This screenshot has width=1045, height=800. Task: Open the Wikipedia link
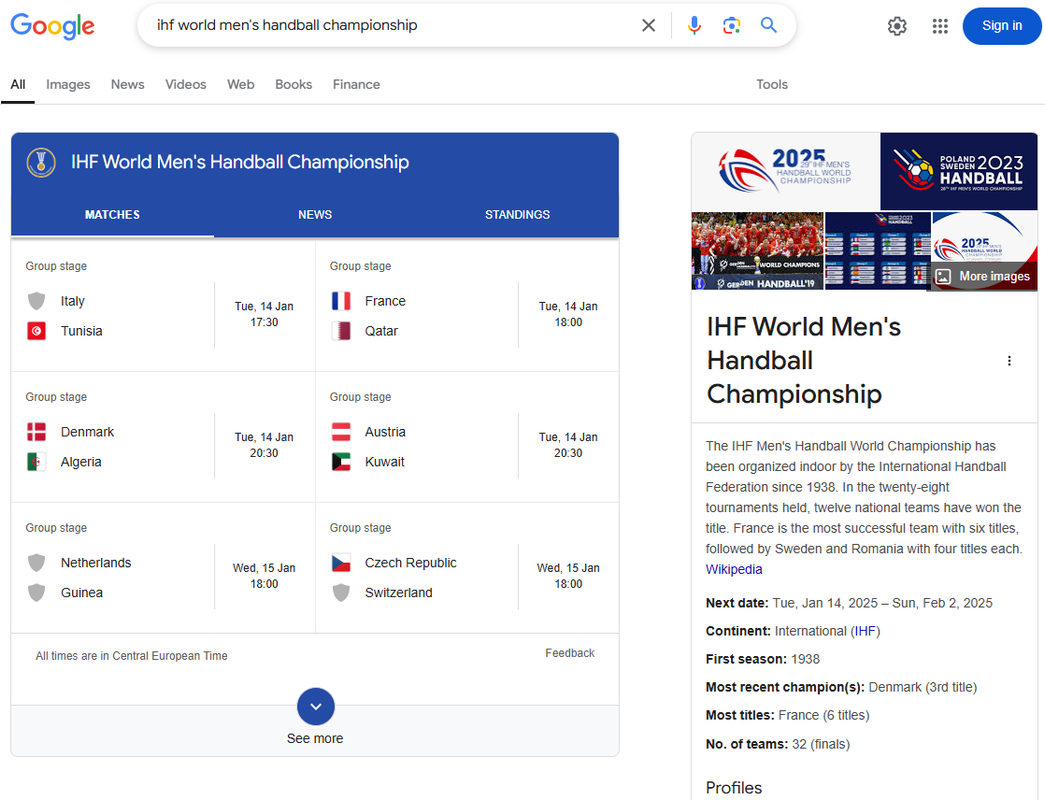(733, 569)
